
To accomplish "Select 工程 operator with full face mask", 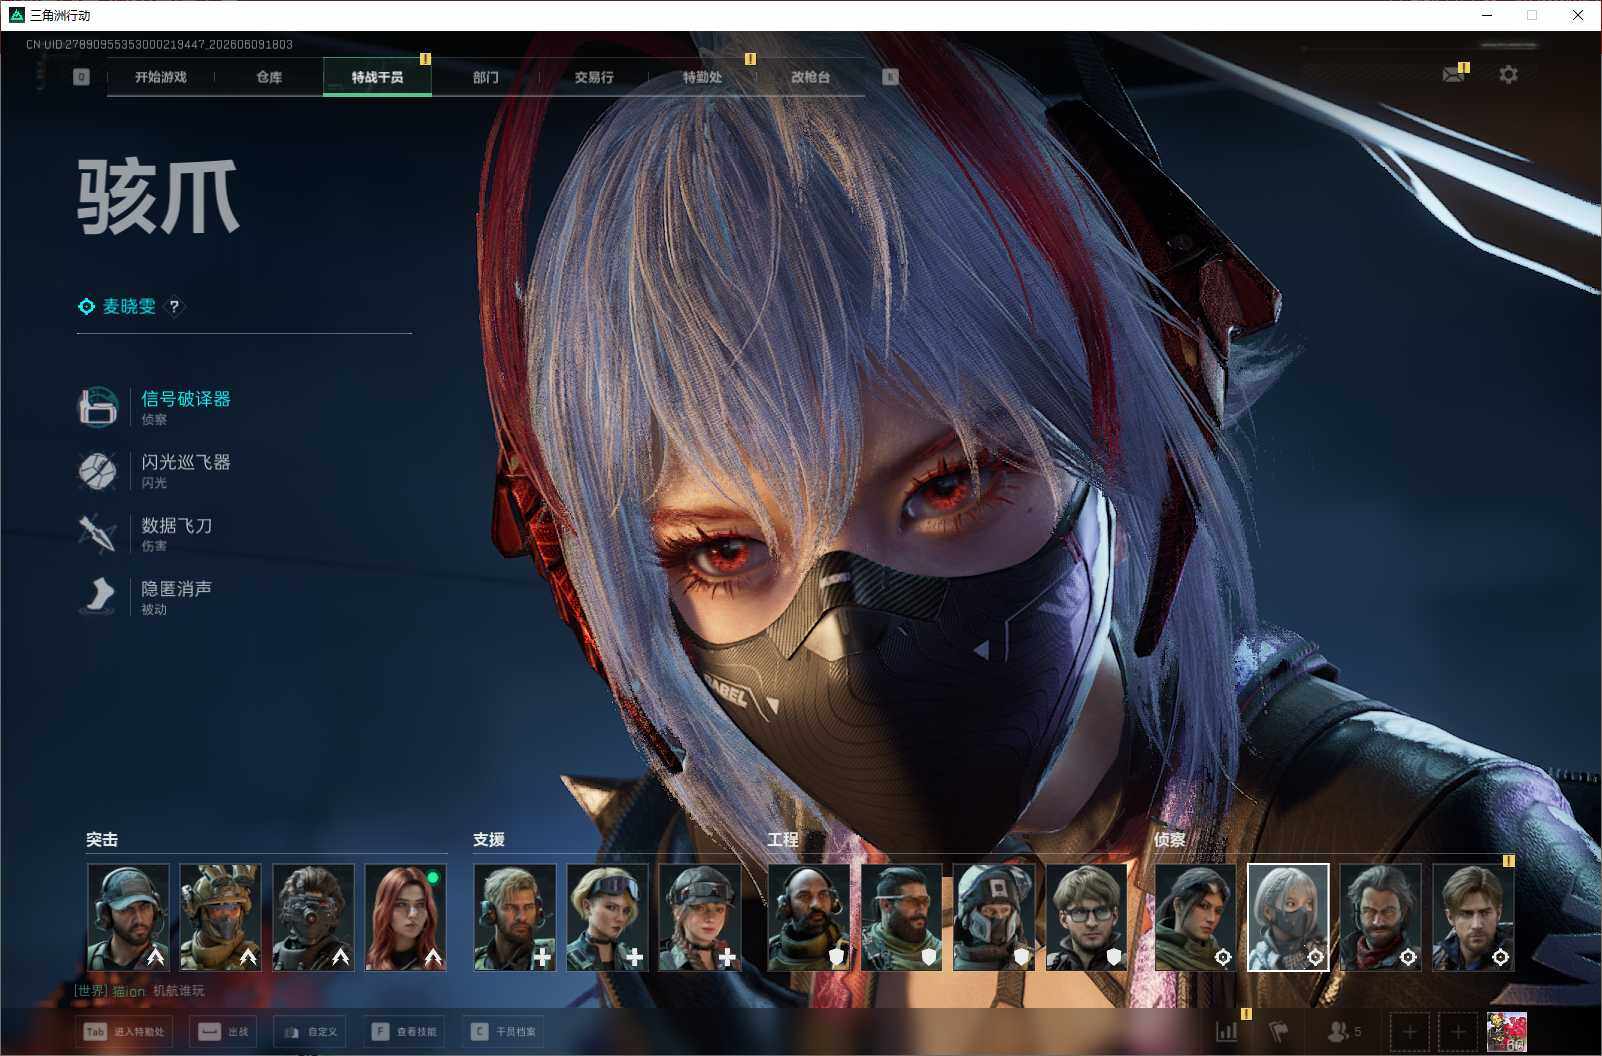I will (994, 917).
